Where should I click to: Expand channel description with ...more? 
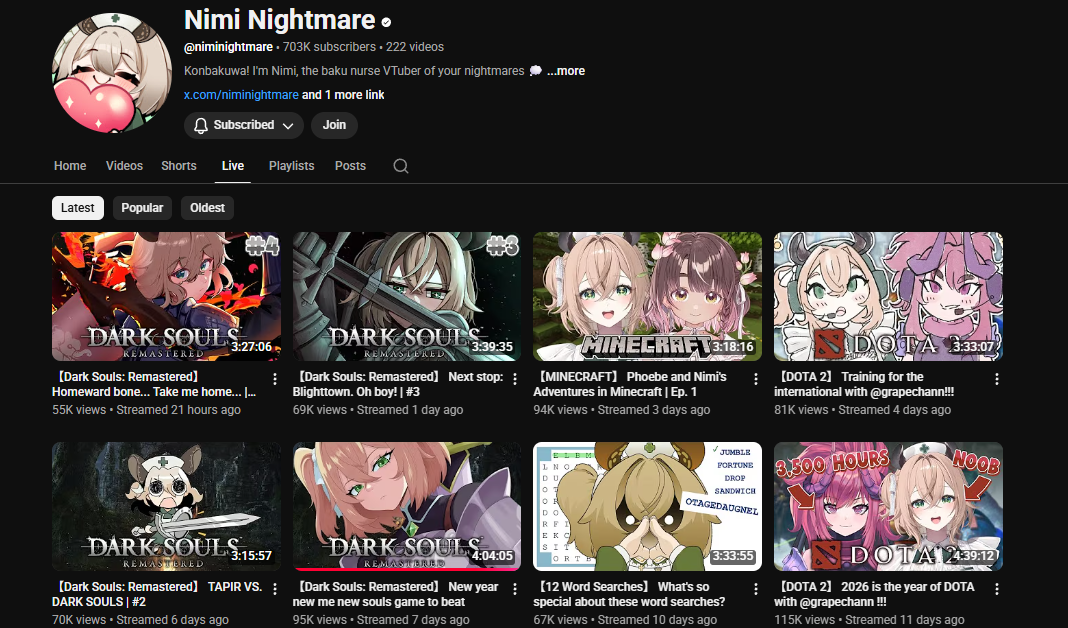pyautogui.click(x=565, y=71)
